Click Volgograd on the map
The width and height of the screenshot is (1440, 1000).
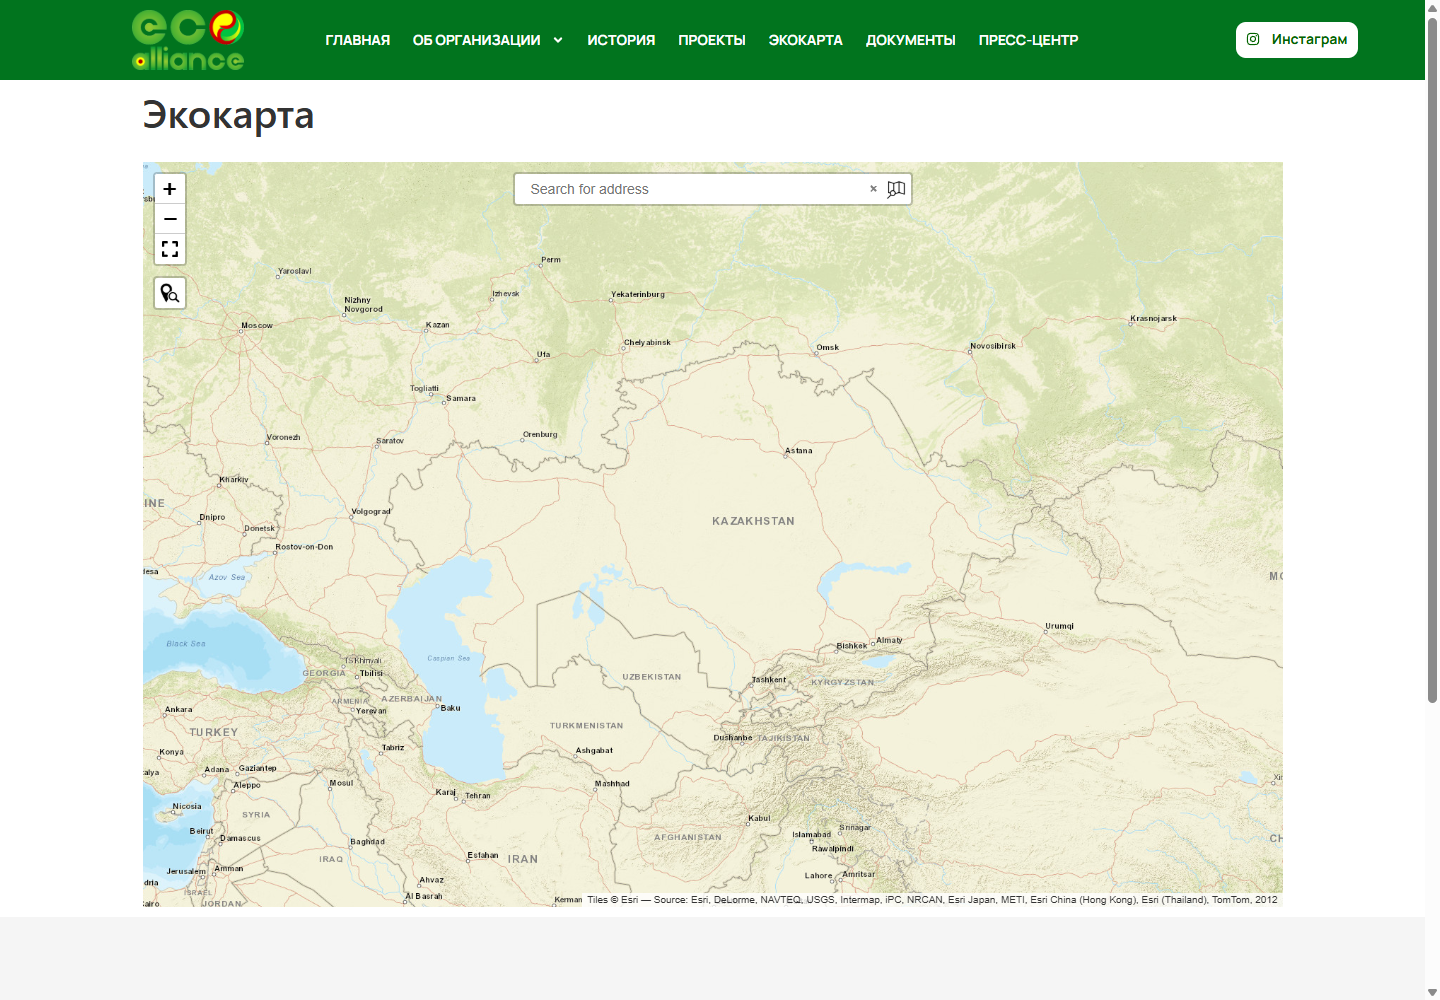coord(371,512)
